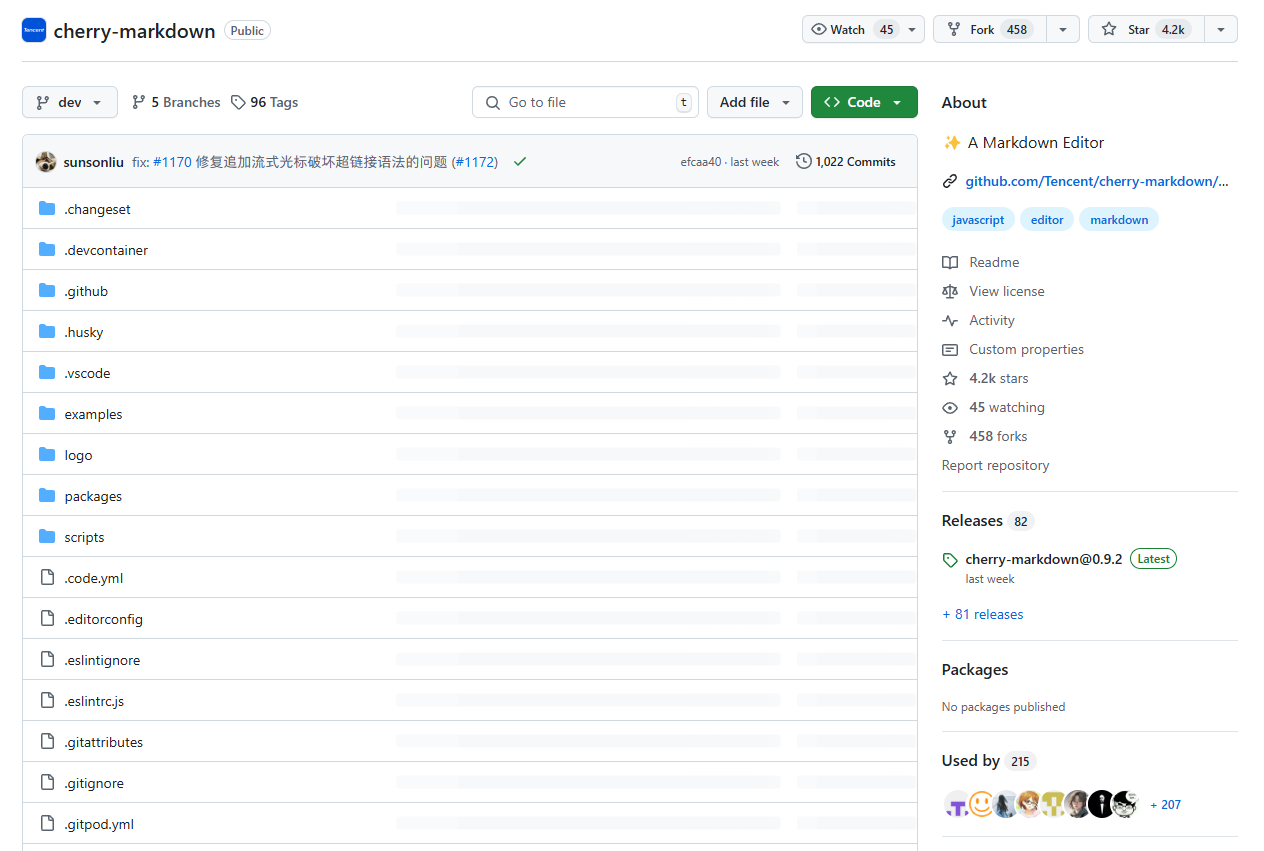Open the Add file dropdown
Image resolution: width=1264 pixels, height=851 pixels.
pos(755,102)
